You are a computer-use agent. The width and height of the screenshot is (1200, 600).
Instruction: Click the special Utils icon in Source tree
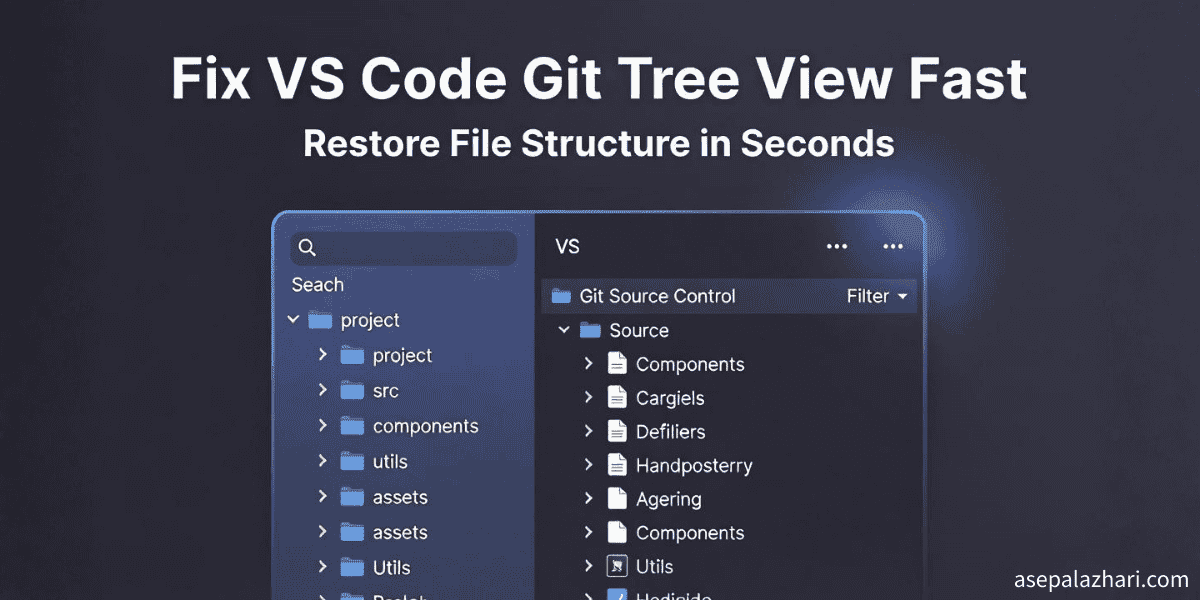click(x=616, y=566)
